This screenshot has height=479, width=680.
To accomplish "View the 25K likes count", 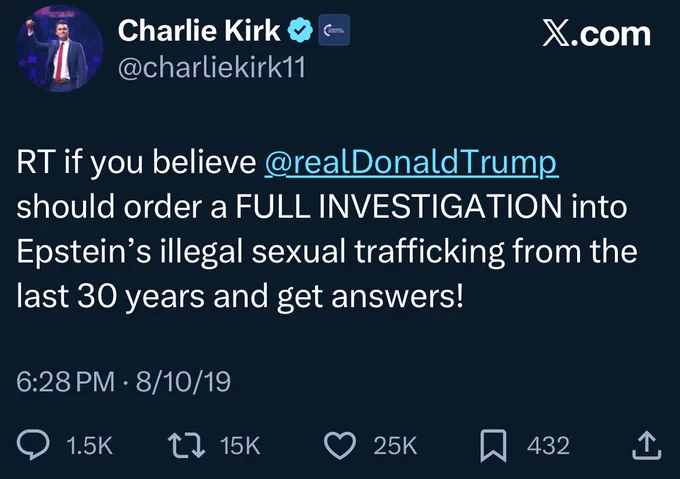I will (395, 445).
